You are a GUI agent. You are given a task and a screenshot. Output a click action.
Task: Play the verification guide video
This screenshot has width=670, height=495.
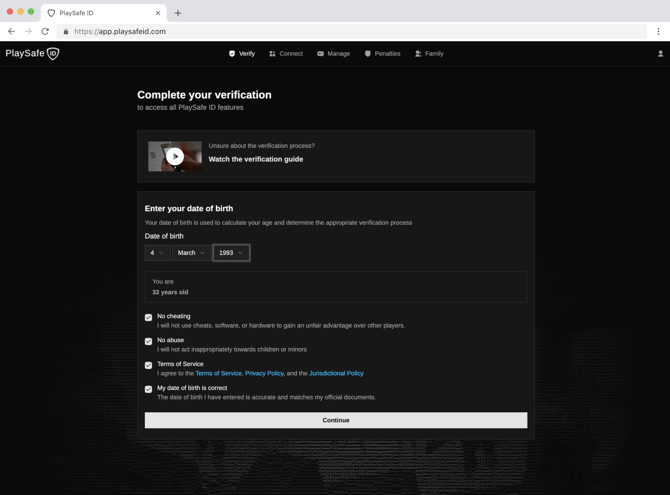(175, 156)
